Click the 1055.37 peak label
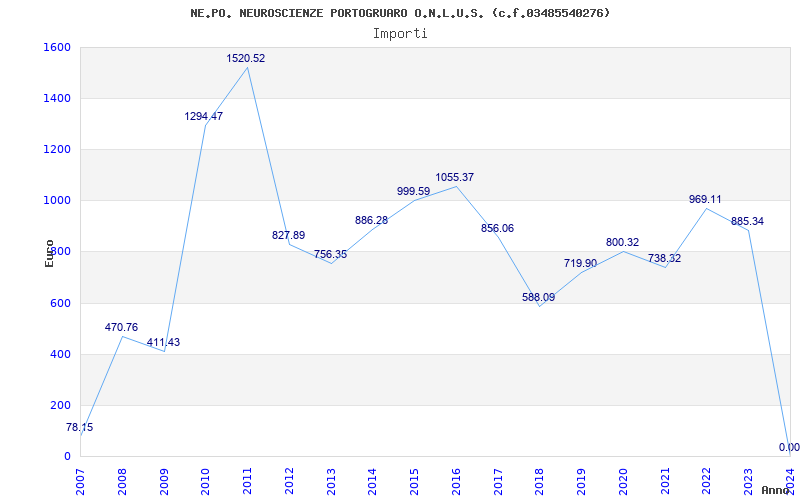This screenshot has width=800, height=500. [455, 178]
